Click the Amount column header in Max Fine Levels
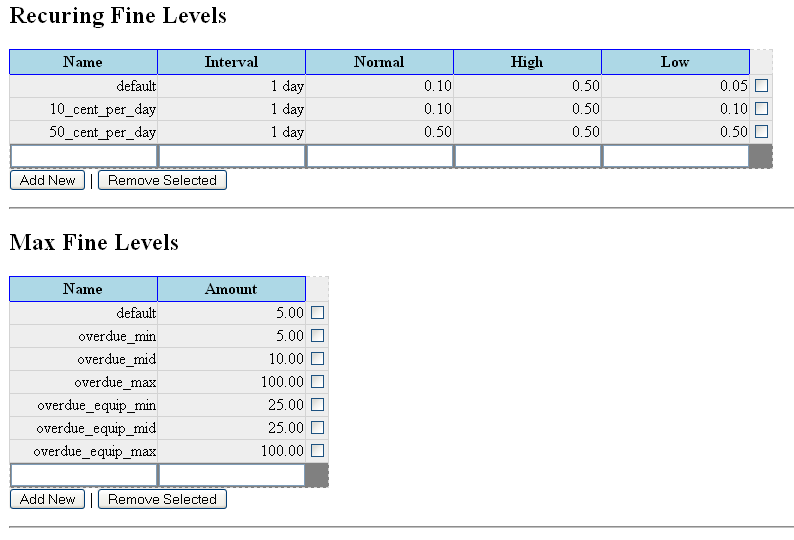 tap(231, 289)
